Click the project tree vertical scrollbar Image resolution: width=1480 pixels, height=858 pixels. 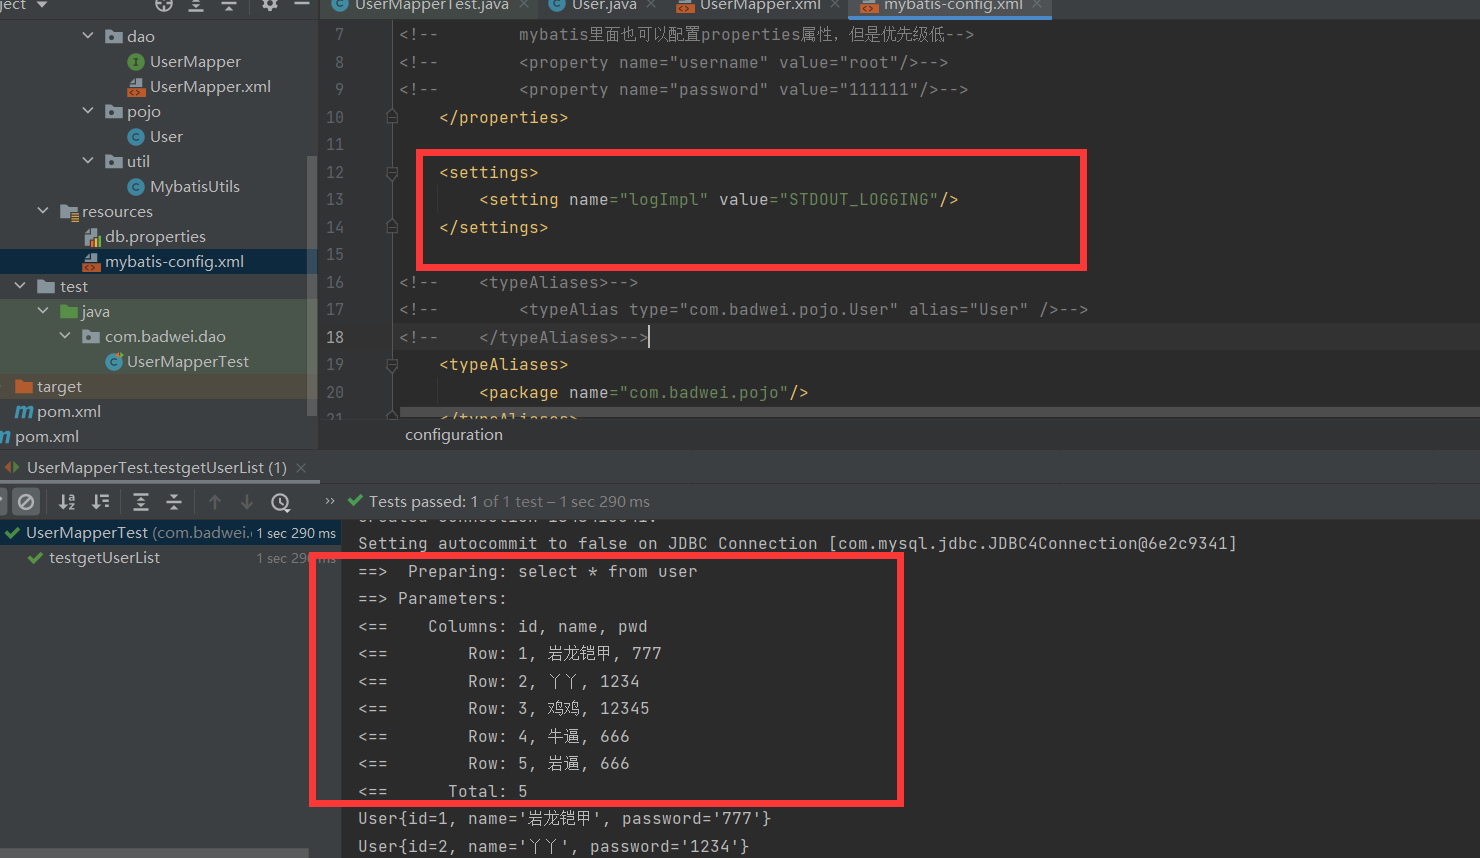click(x=311, y=285)
